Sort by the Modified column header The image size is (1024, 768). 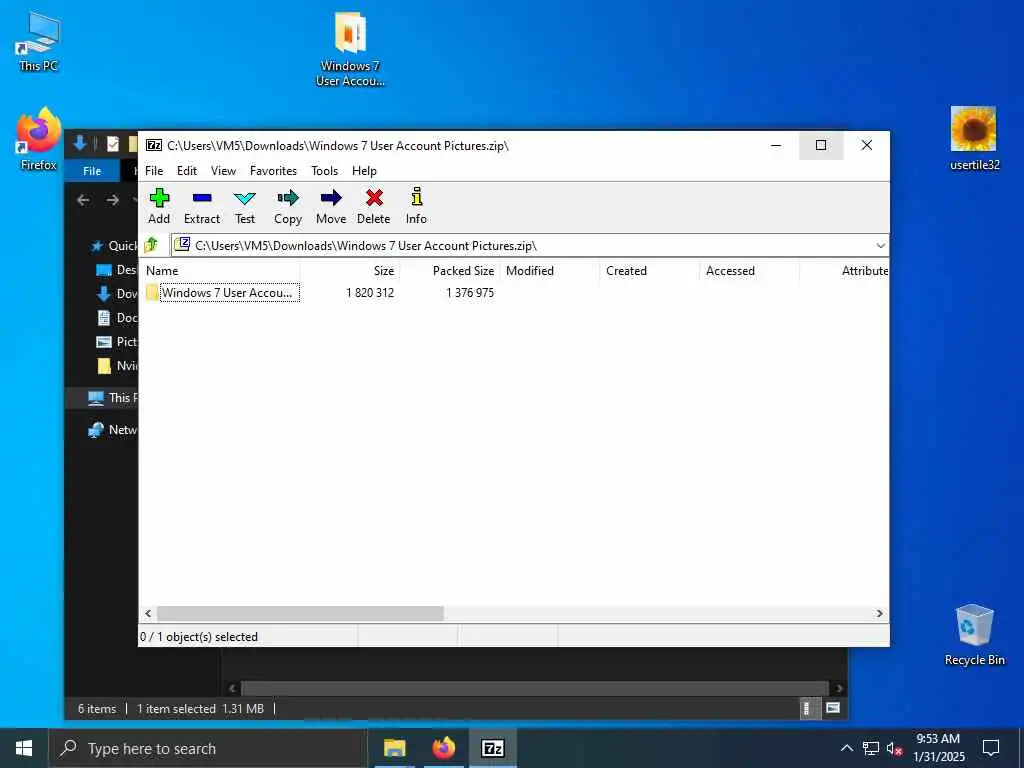click(x=549, y=270)
